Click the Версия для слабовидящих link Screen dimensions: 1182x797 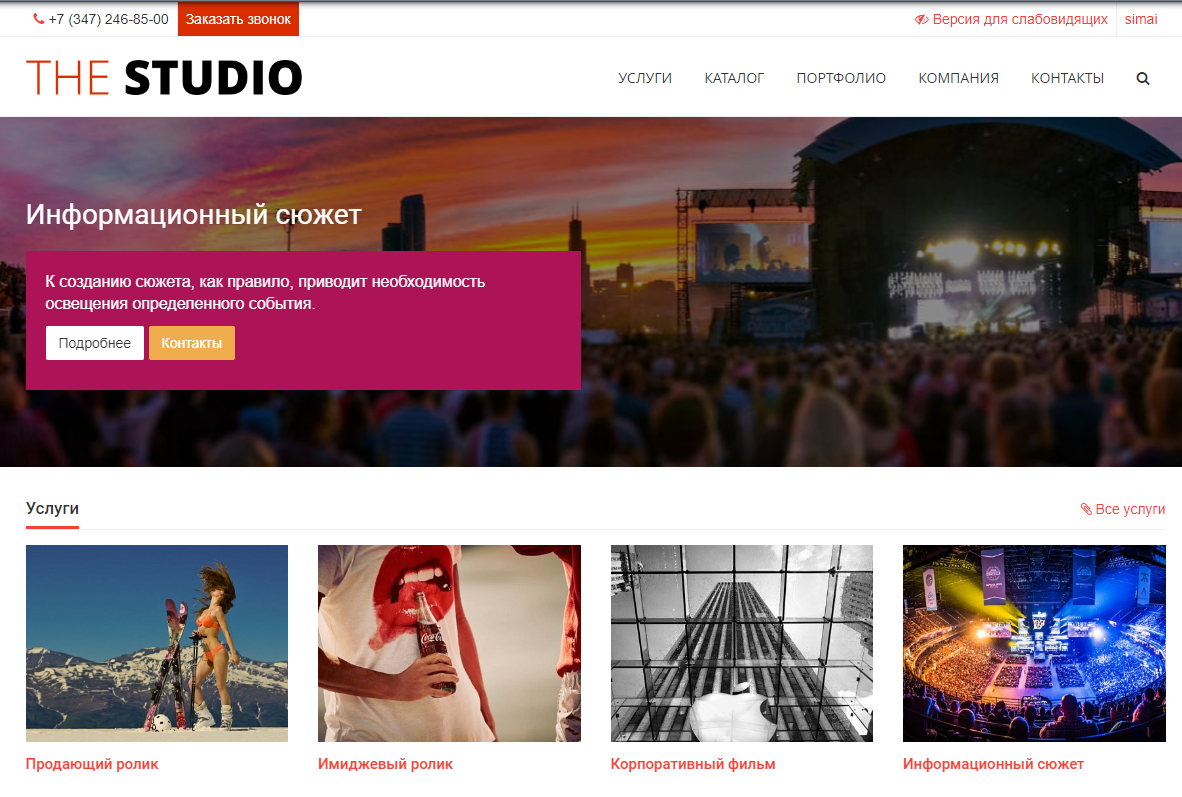point(1020,20)
